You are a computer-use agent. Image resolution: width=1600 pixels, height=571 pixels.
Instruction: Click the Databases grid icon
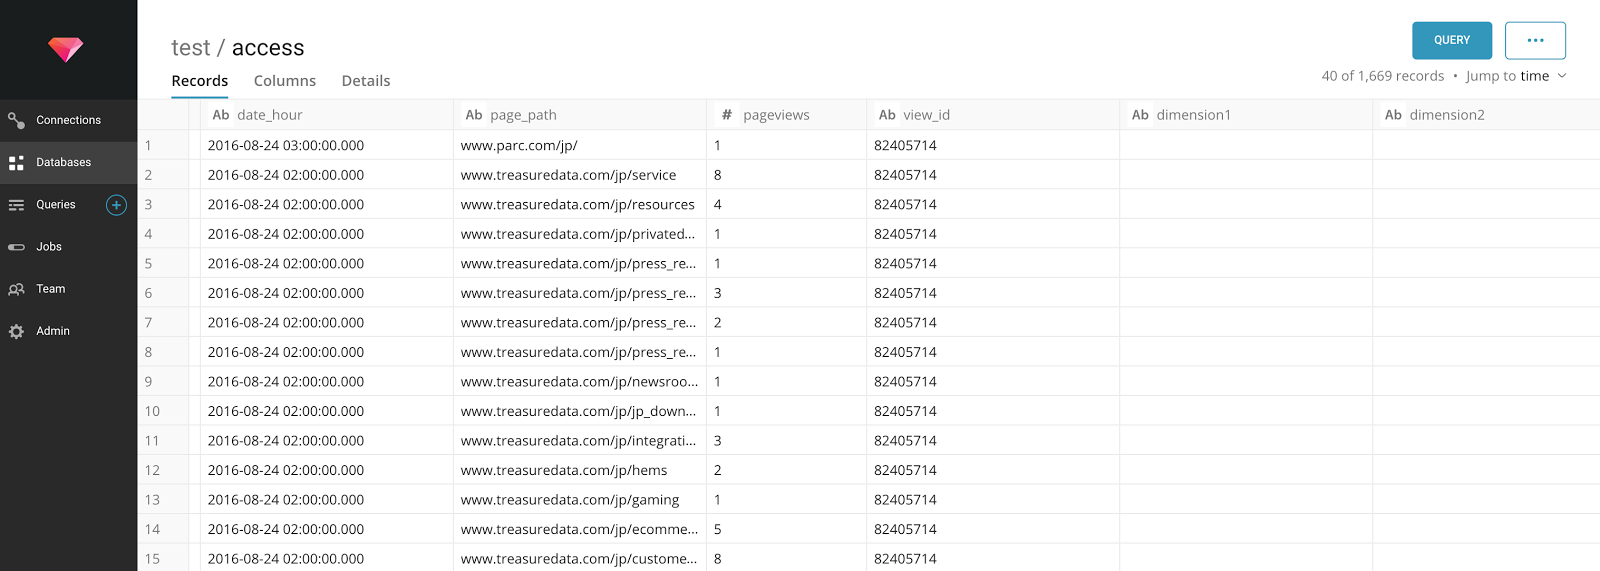pyautogui.click(x=16, y=162)
